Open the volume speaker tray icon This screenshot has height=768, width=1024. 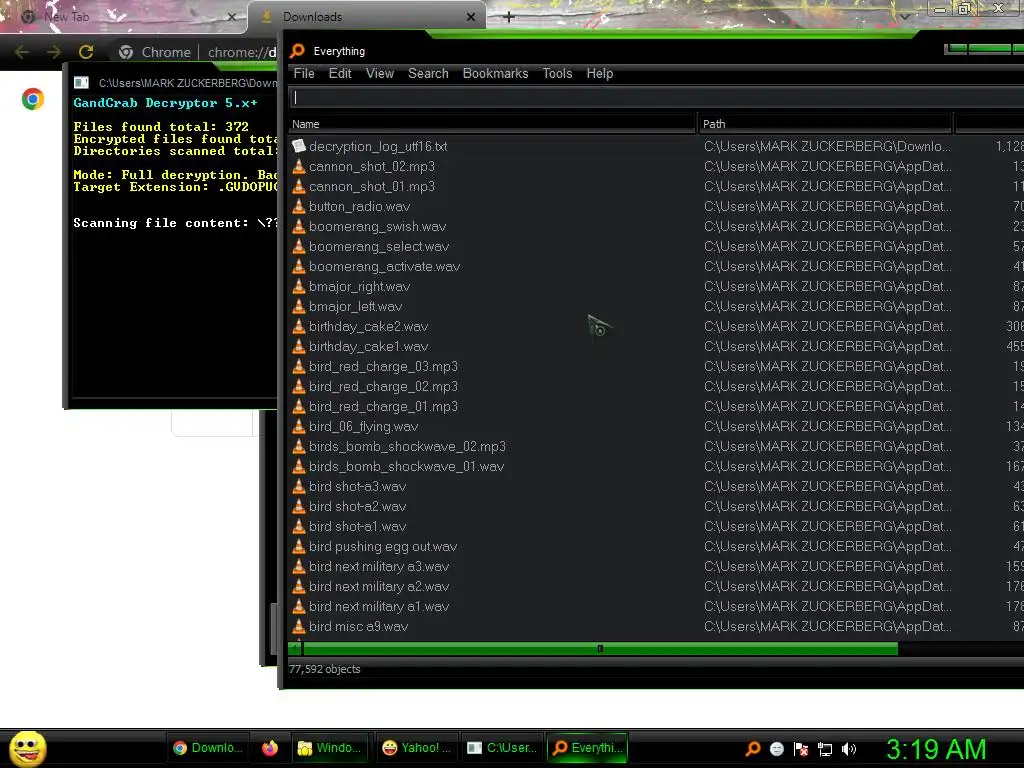[x=849, y=749]
